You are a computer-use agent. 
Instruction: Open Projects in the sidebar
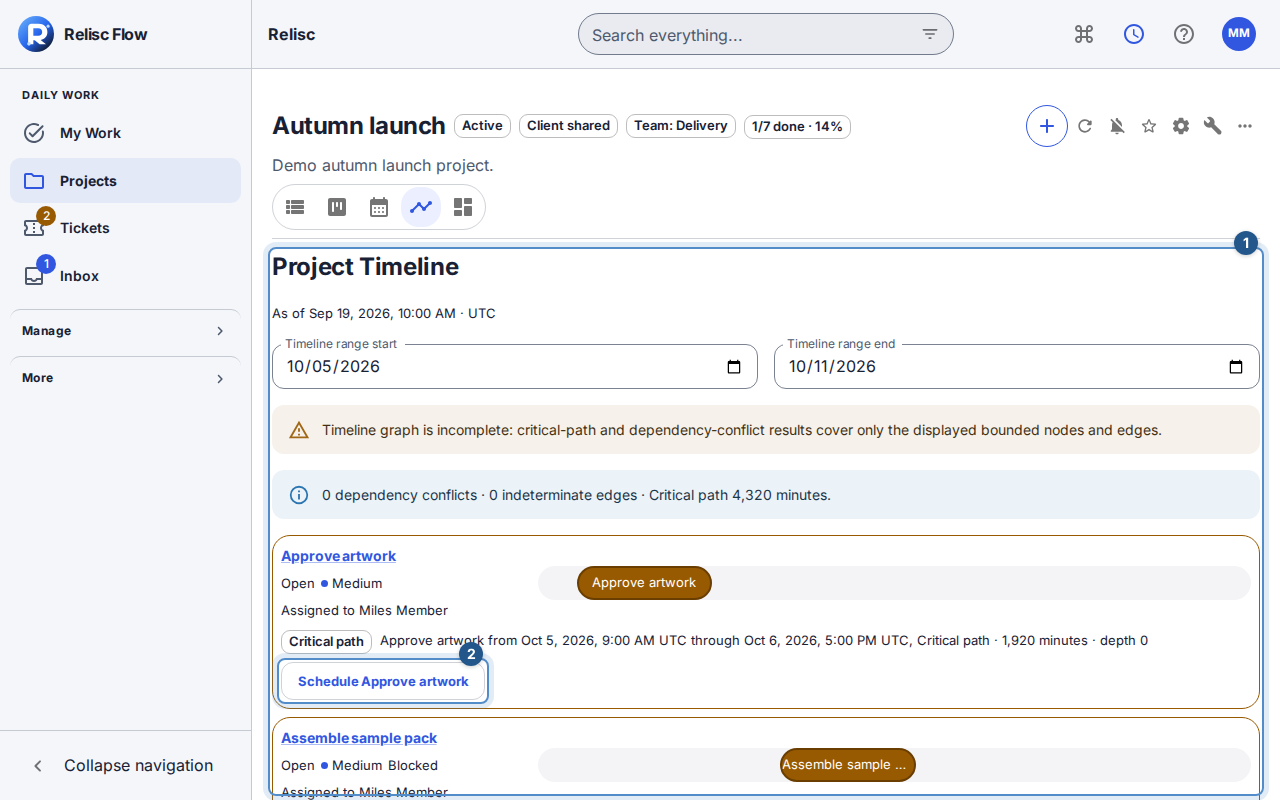(125, 181)
